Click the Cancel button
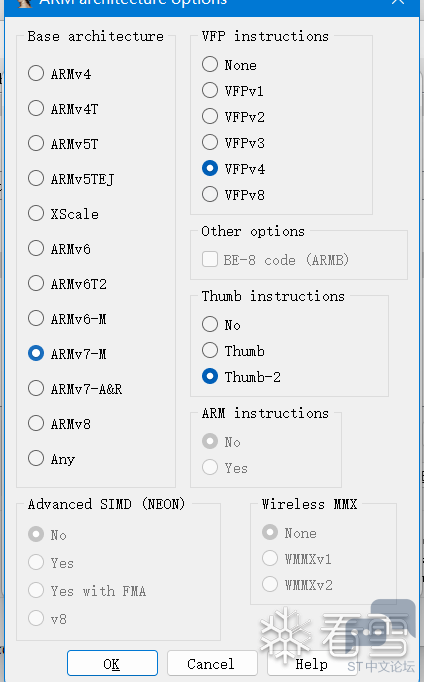Image resolution: width=424 pixels, height=682 pixels. [x=212, y=663]
